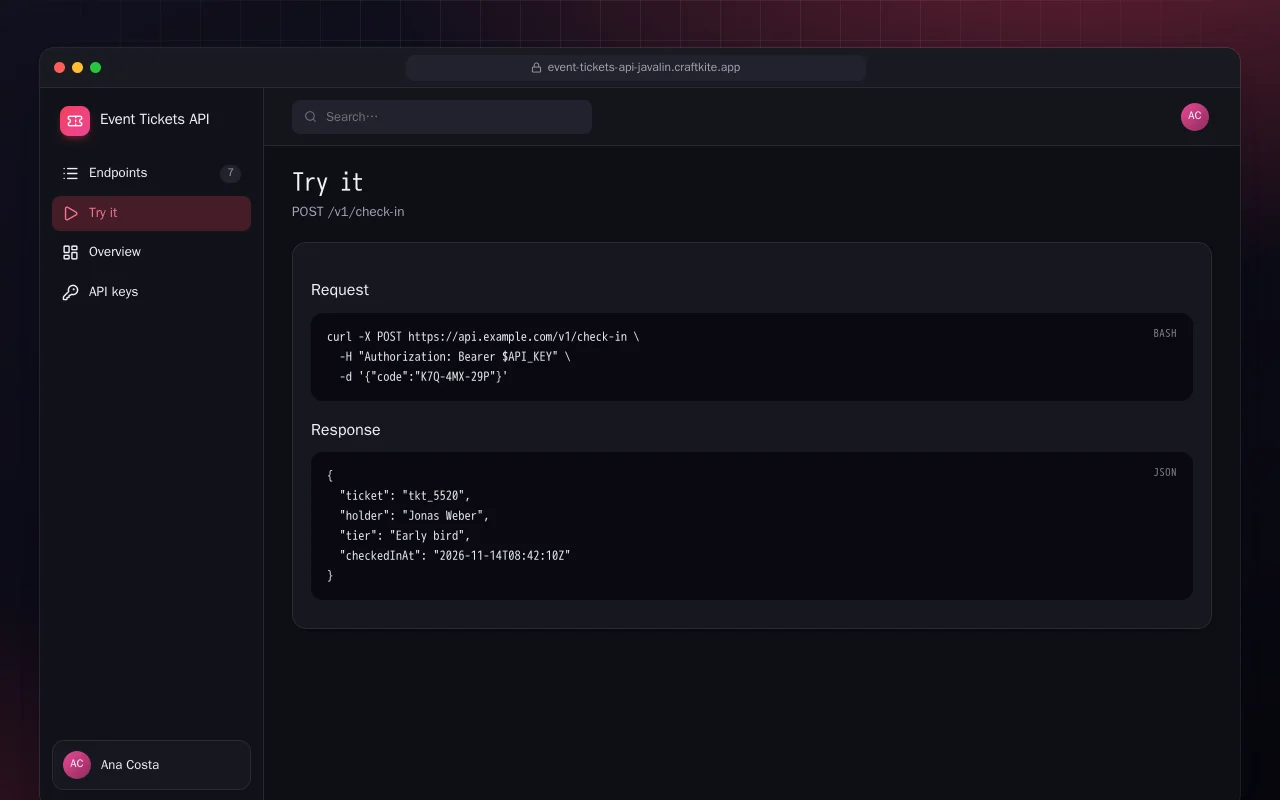
Task: Click the Endpoints list icon
Action: tap(70, 173)
